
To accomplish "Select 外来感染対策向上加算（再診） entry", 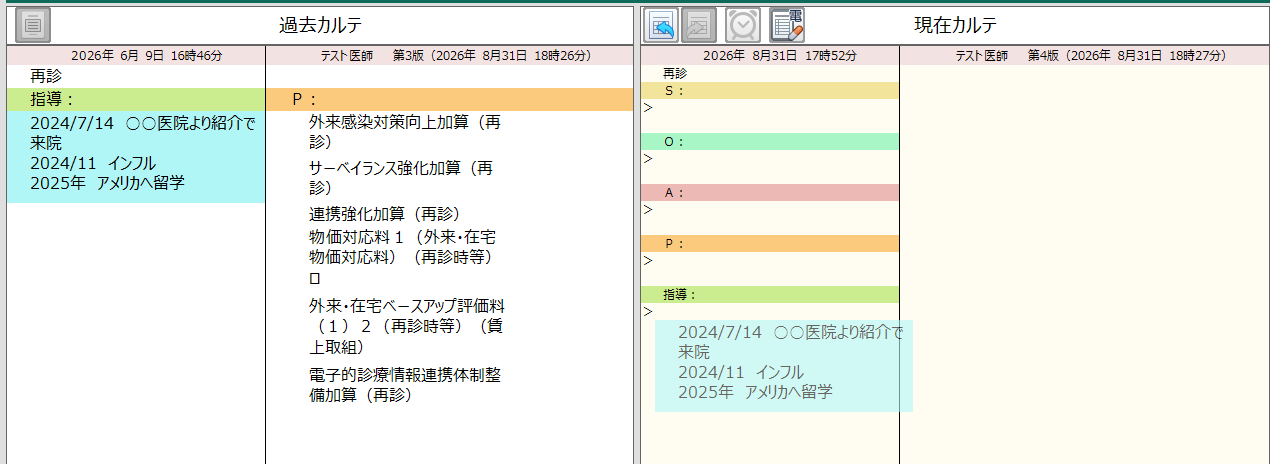I will tap(405, 132).
